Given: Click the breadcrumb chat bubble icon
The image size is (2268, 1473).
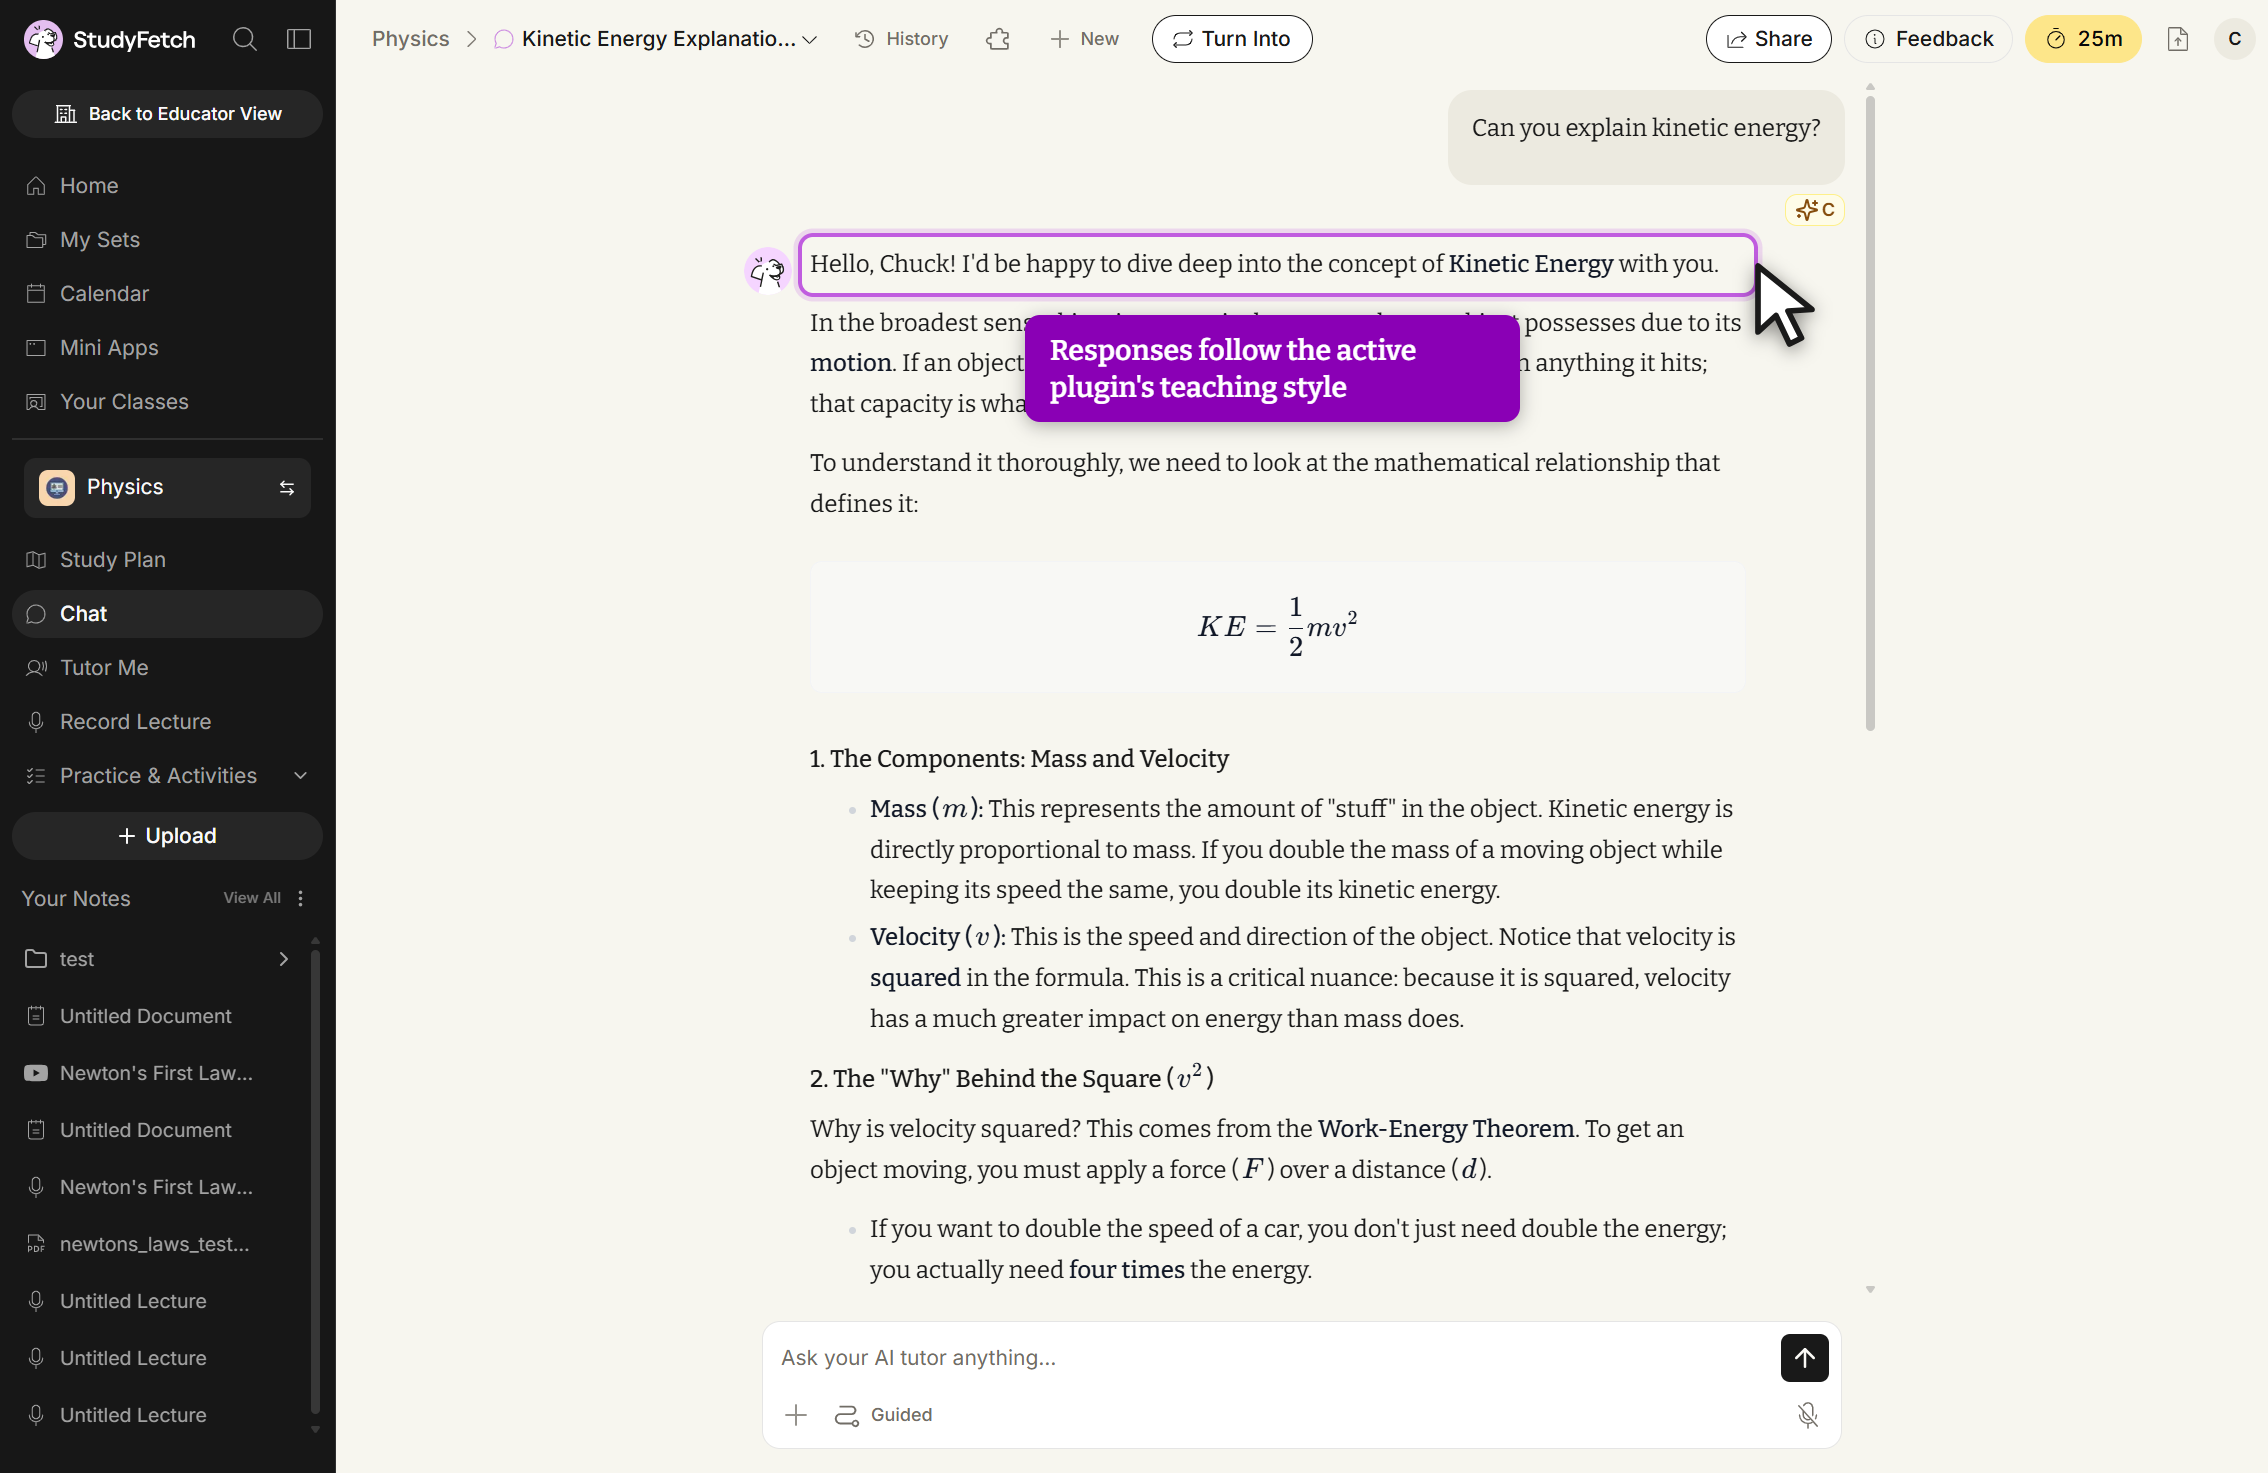Looking at the screenshot, I should click(504, 39).
